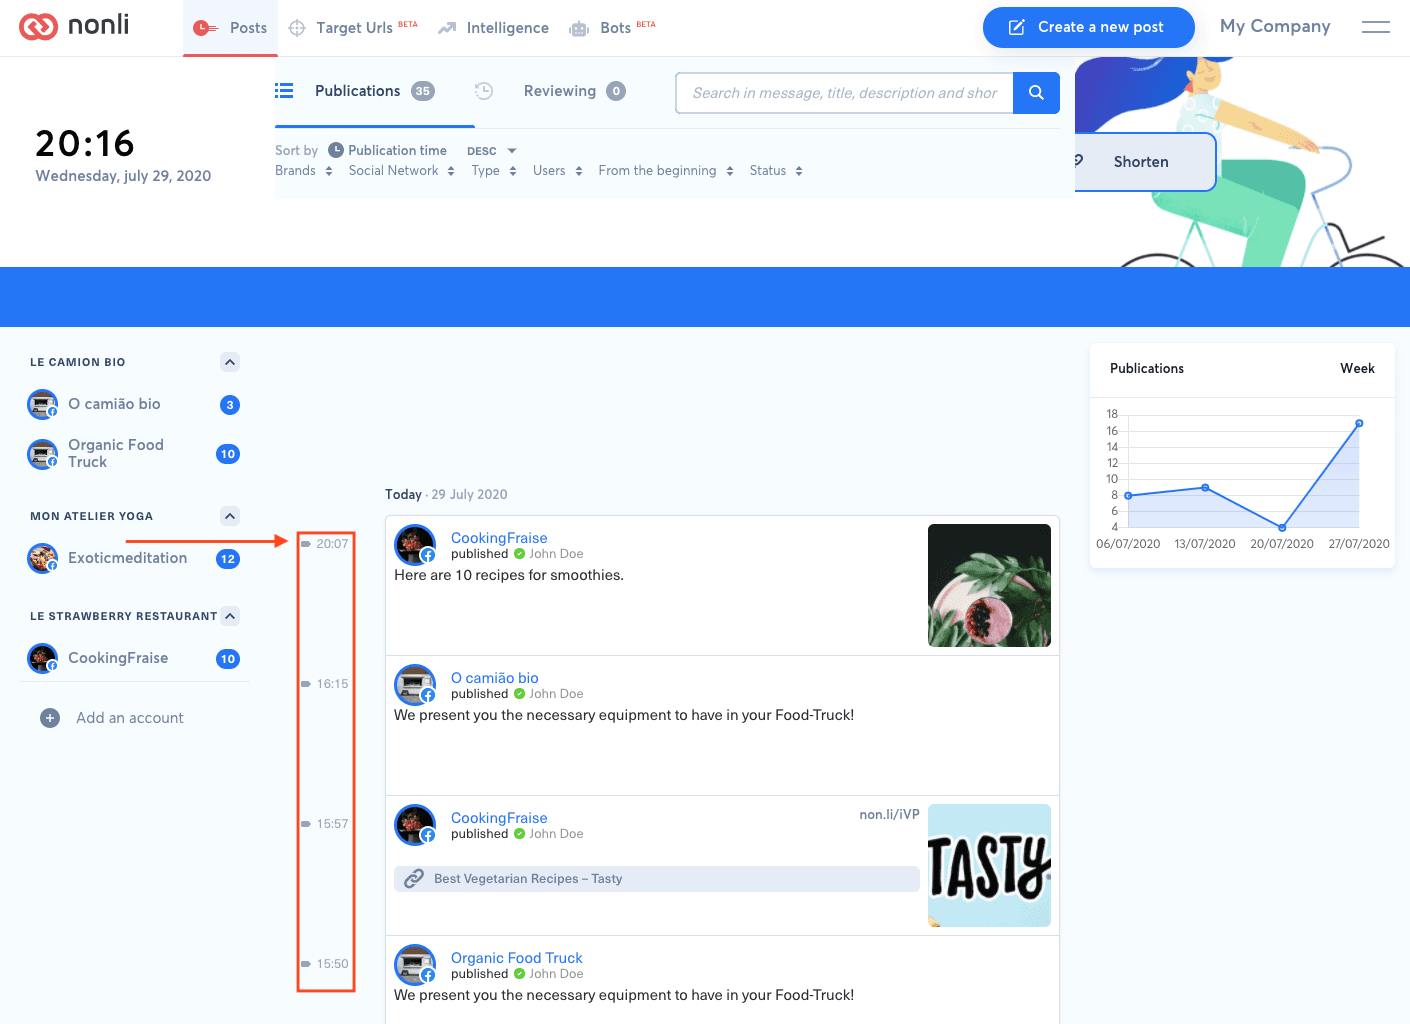
Task: Open the Posts tab
Action: tap(230, 28)
